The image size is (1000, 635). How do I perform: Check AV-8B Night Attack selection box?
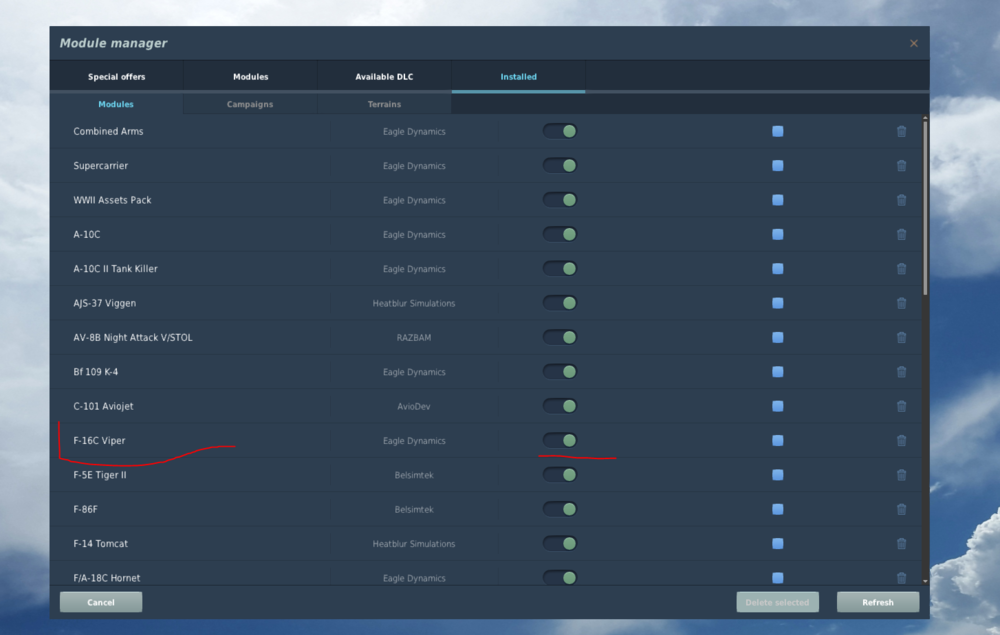click(x=777, y=338)
